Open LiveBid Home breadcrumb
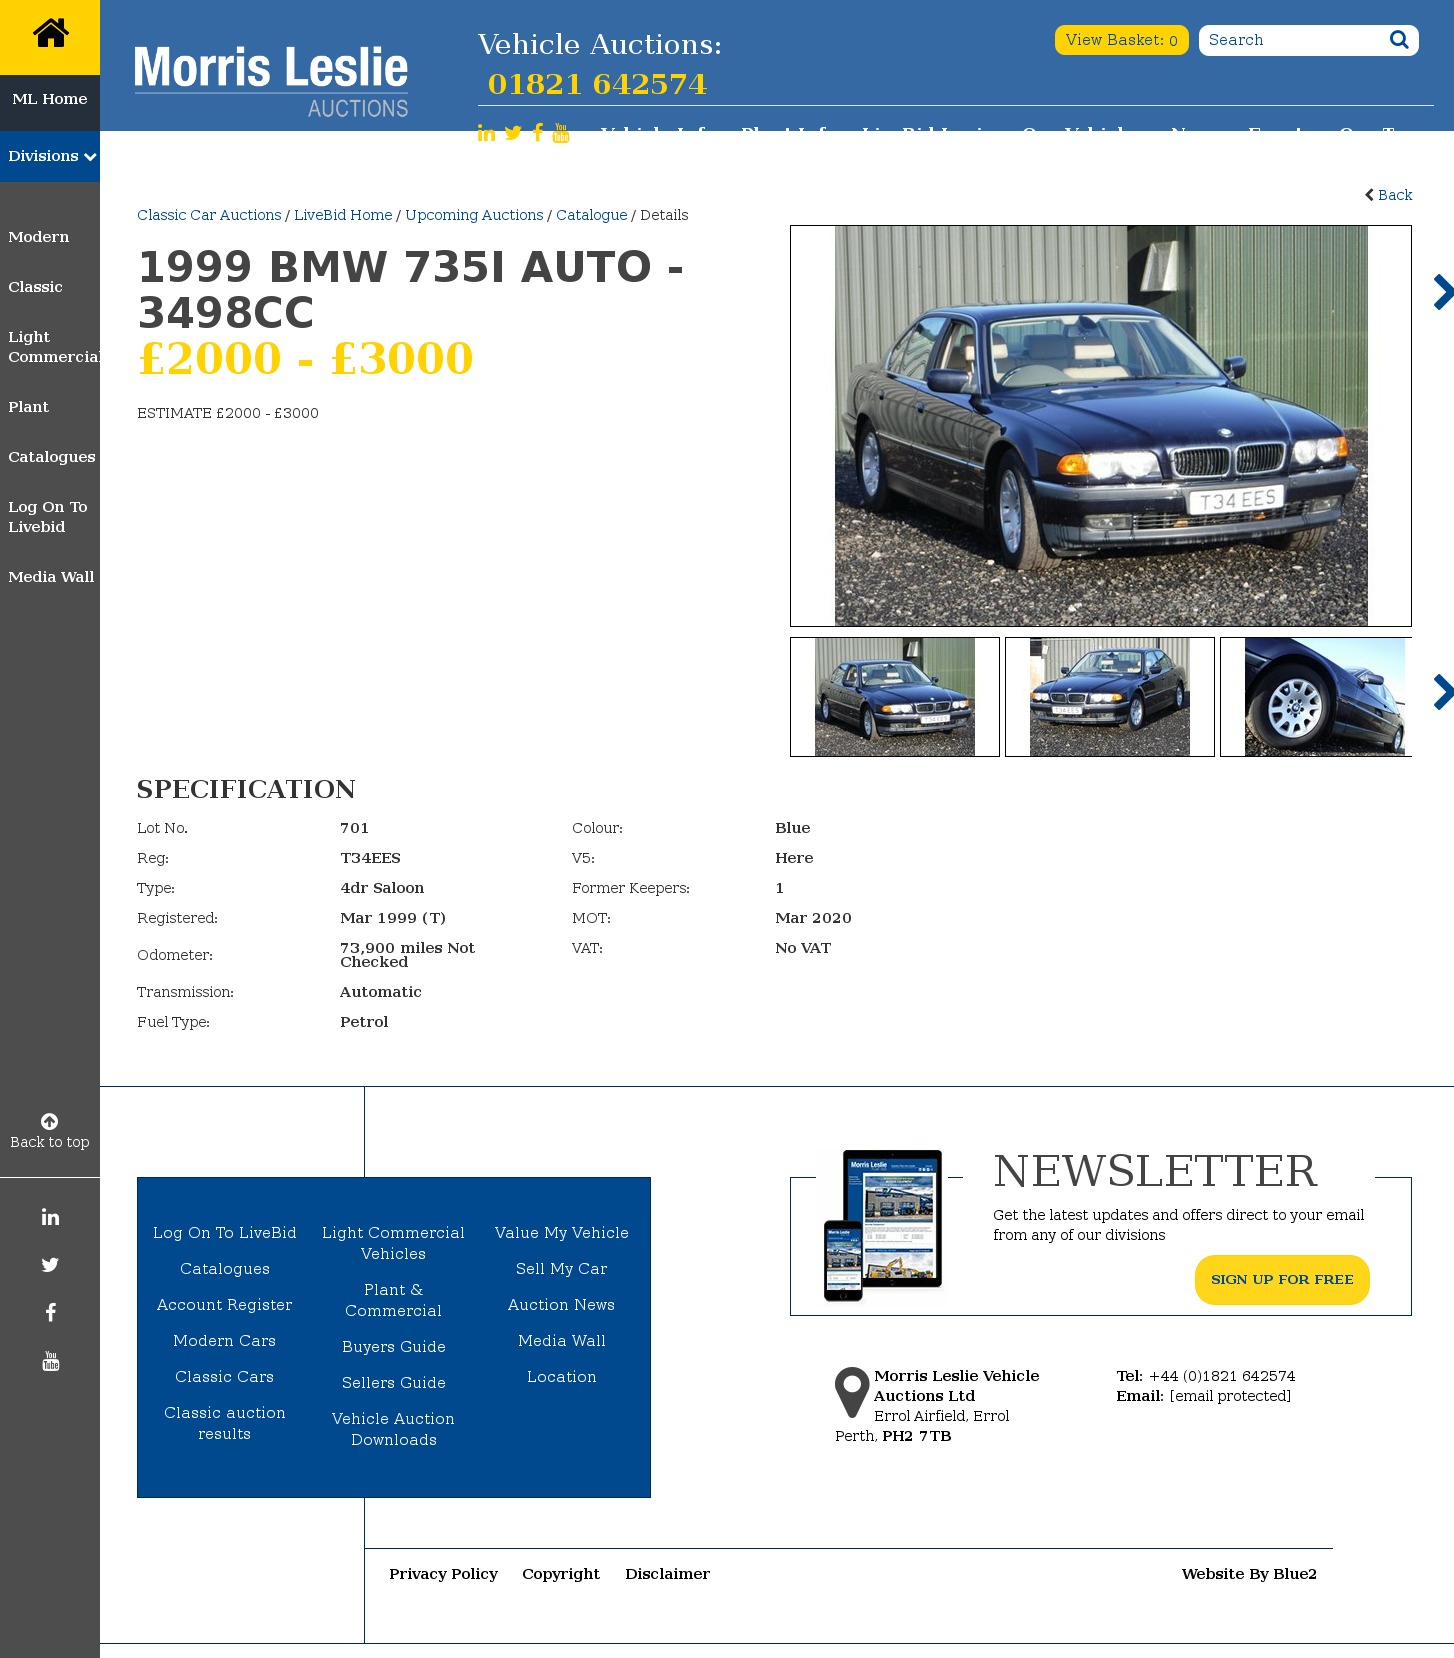The height and width of the screenshot is (1658, 1454). click(x=343, y=215)
